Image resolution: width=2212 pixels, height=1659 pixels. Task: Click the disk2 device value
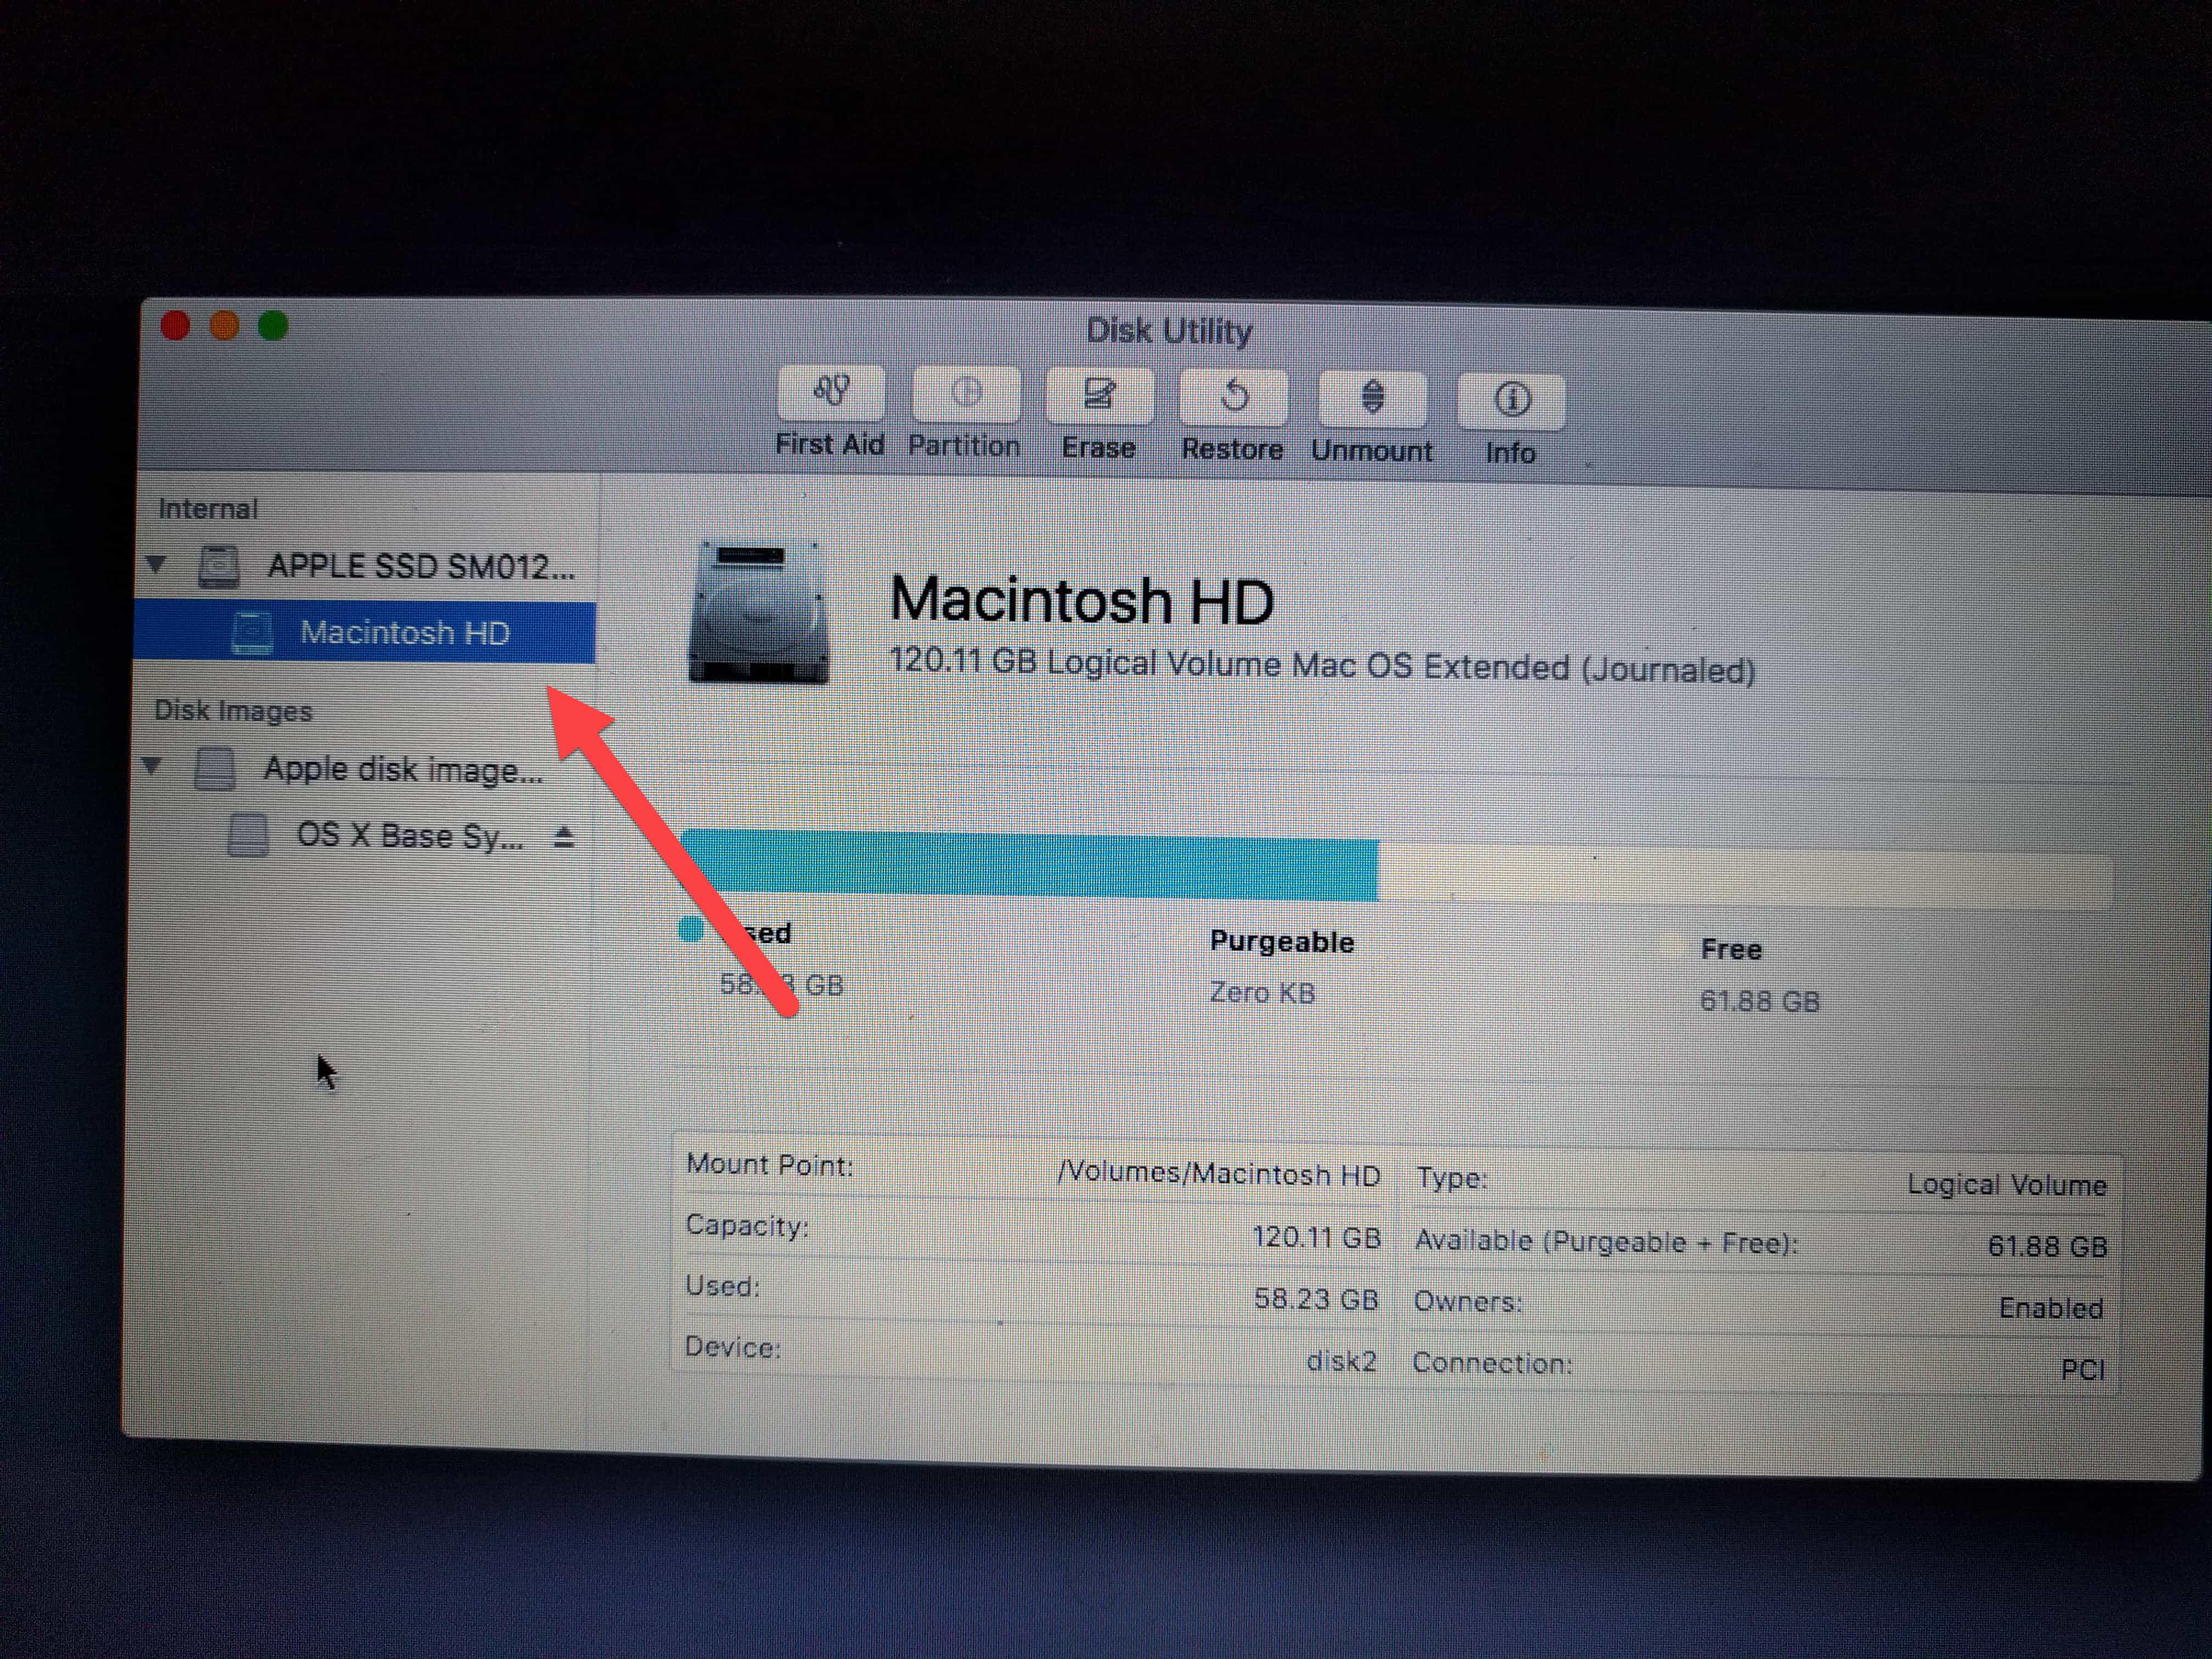coord(1342,1361)
